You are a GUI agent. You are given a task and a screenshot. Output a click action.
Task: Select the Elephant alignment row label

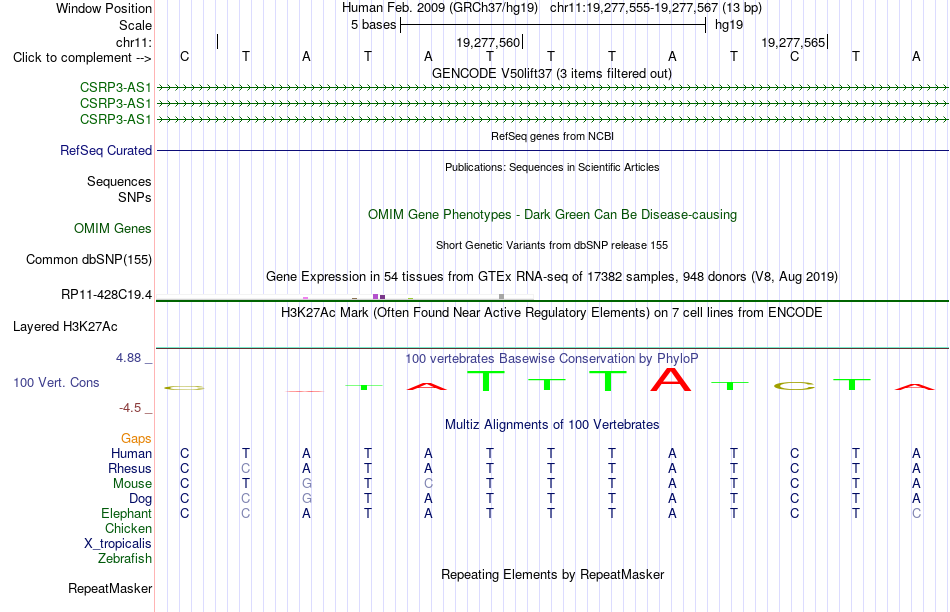127,513
